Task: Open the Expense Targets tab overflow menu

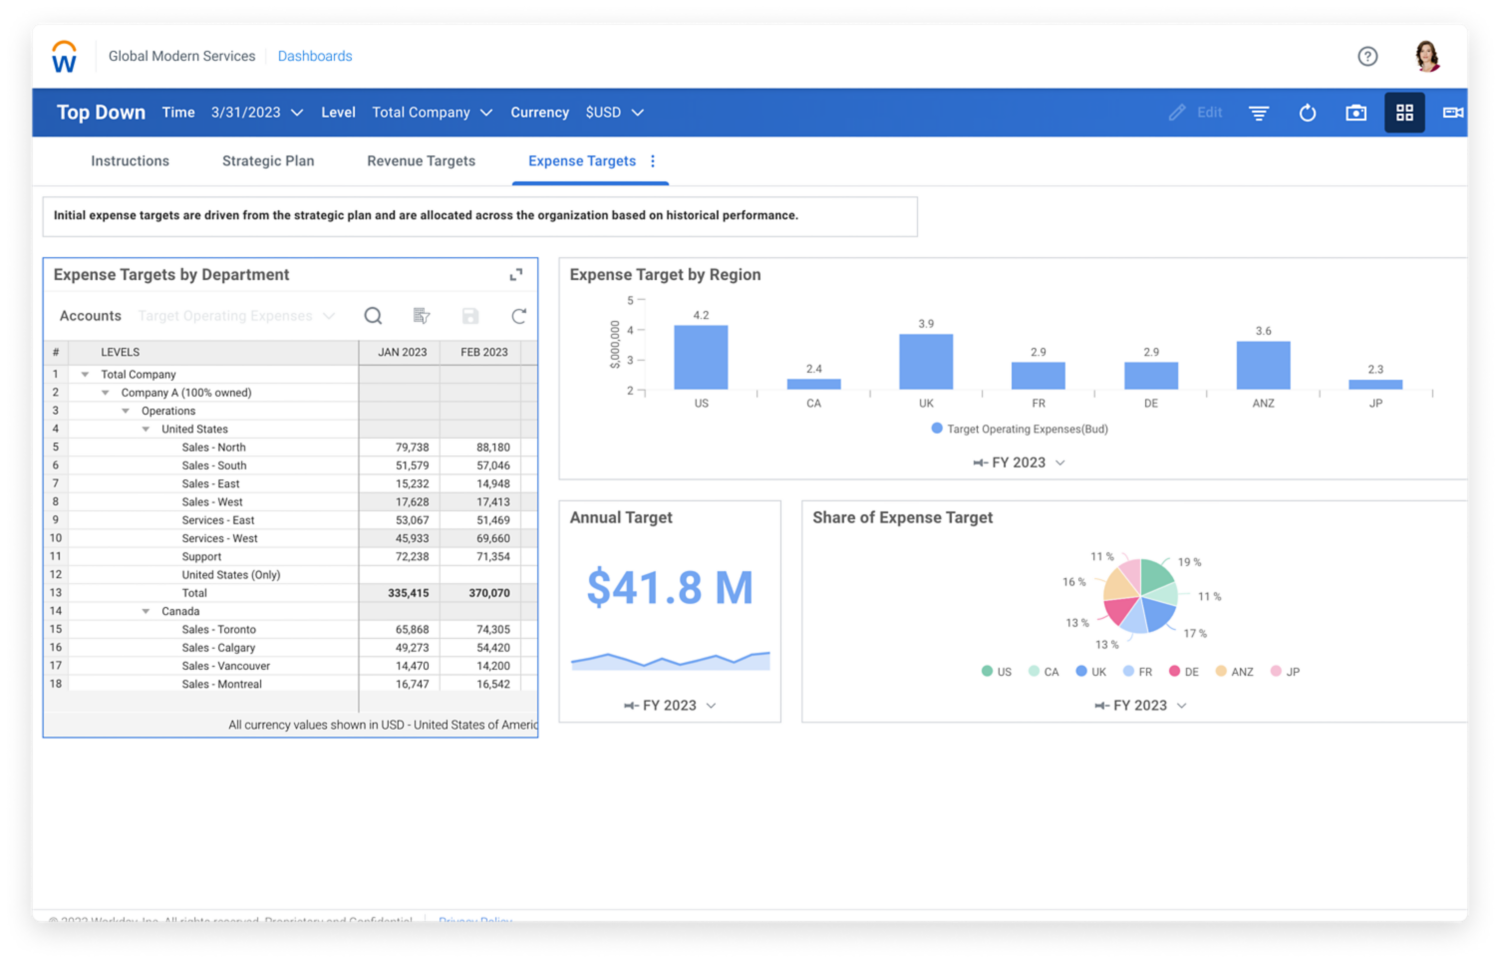Action: coord(655,161)
